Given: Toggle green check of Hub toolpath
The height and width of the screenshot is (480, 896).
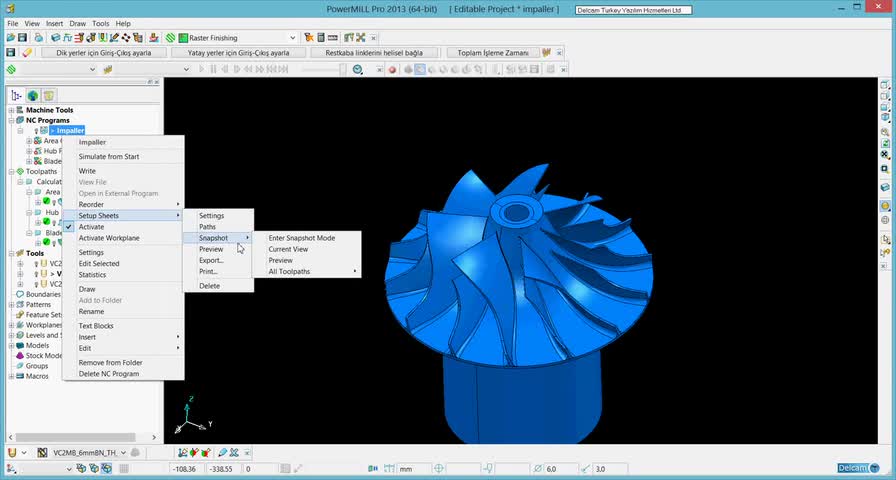Looking at the screenshot, I should [x=46, y=222].
